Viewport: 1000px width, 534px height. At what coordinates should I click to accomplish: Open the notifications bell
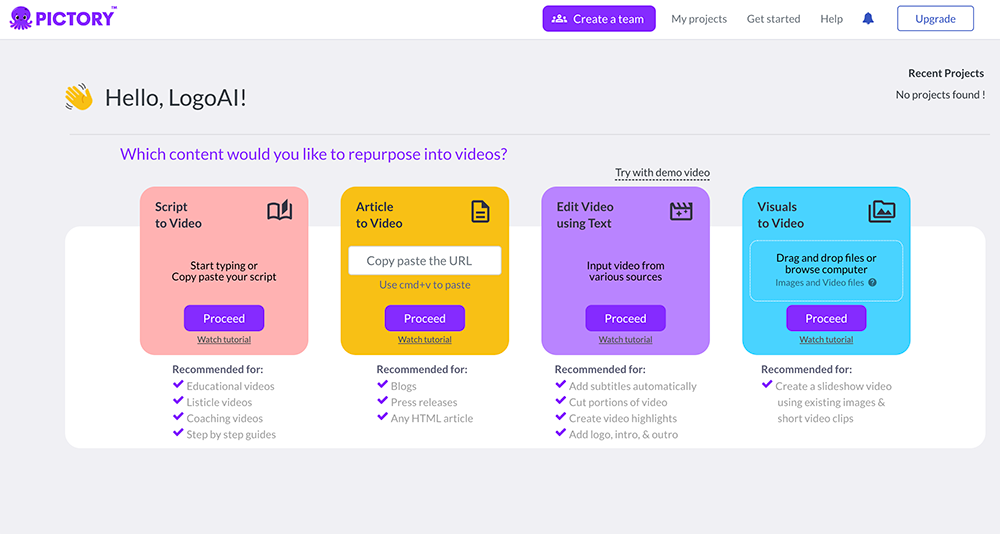point(868,18)
